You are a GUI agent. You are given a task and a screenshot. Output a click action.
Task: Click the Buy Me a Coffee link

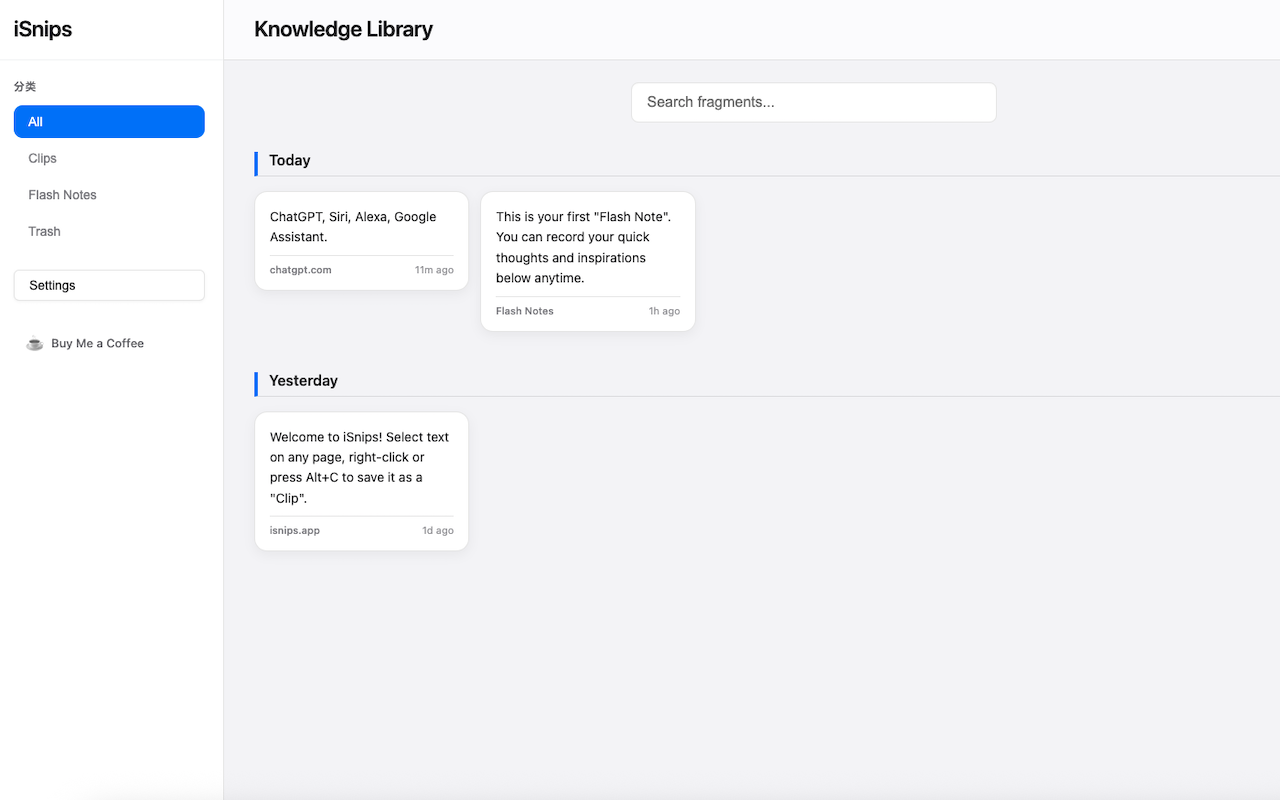tap(98, 343)
